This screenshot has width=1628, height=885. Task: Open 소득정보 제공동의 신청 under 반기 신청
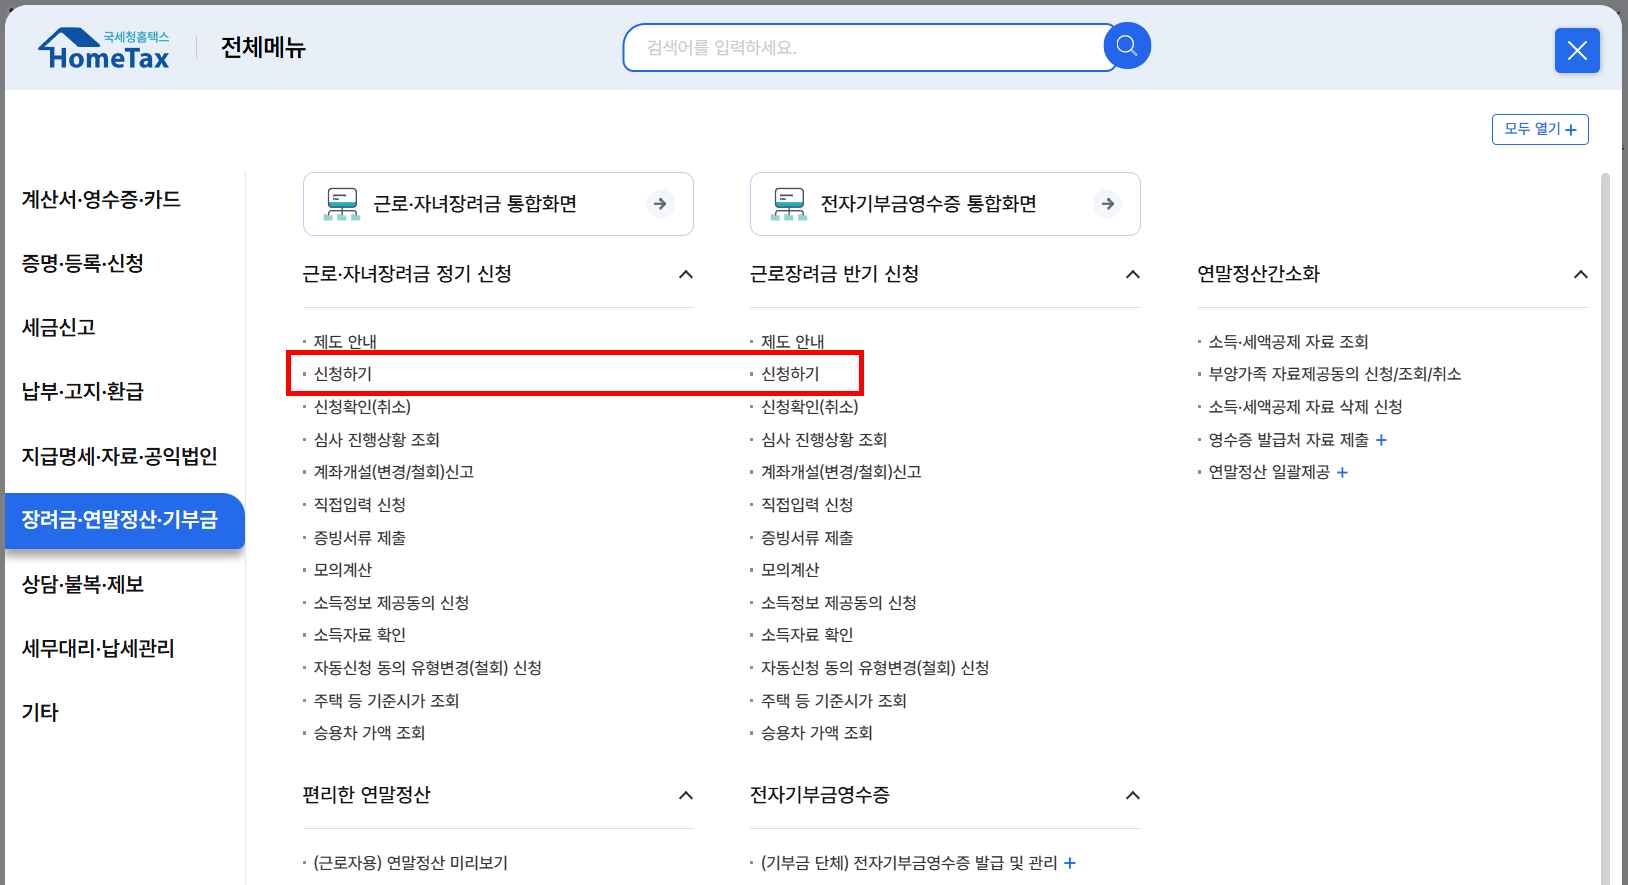tap(839, 603)
